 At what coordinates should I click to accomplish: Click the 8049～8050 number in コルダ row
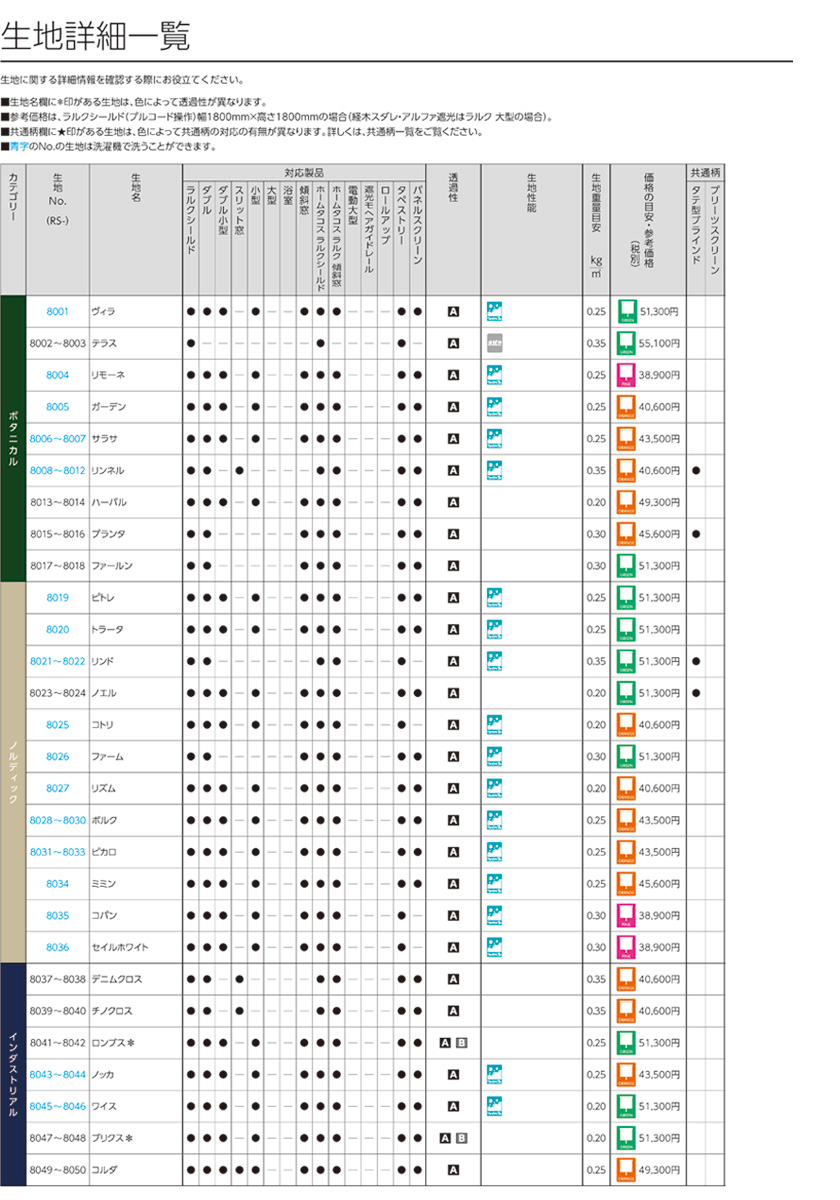(58, 1170)
